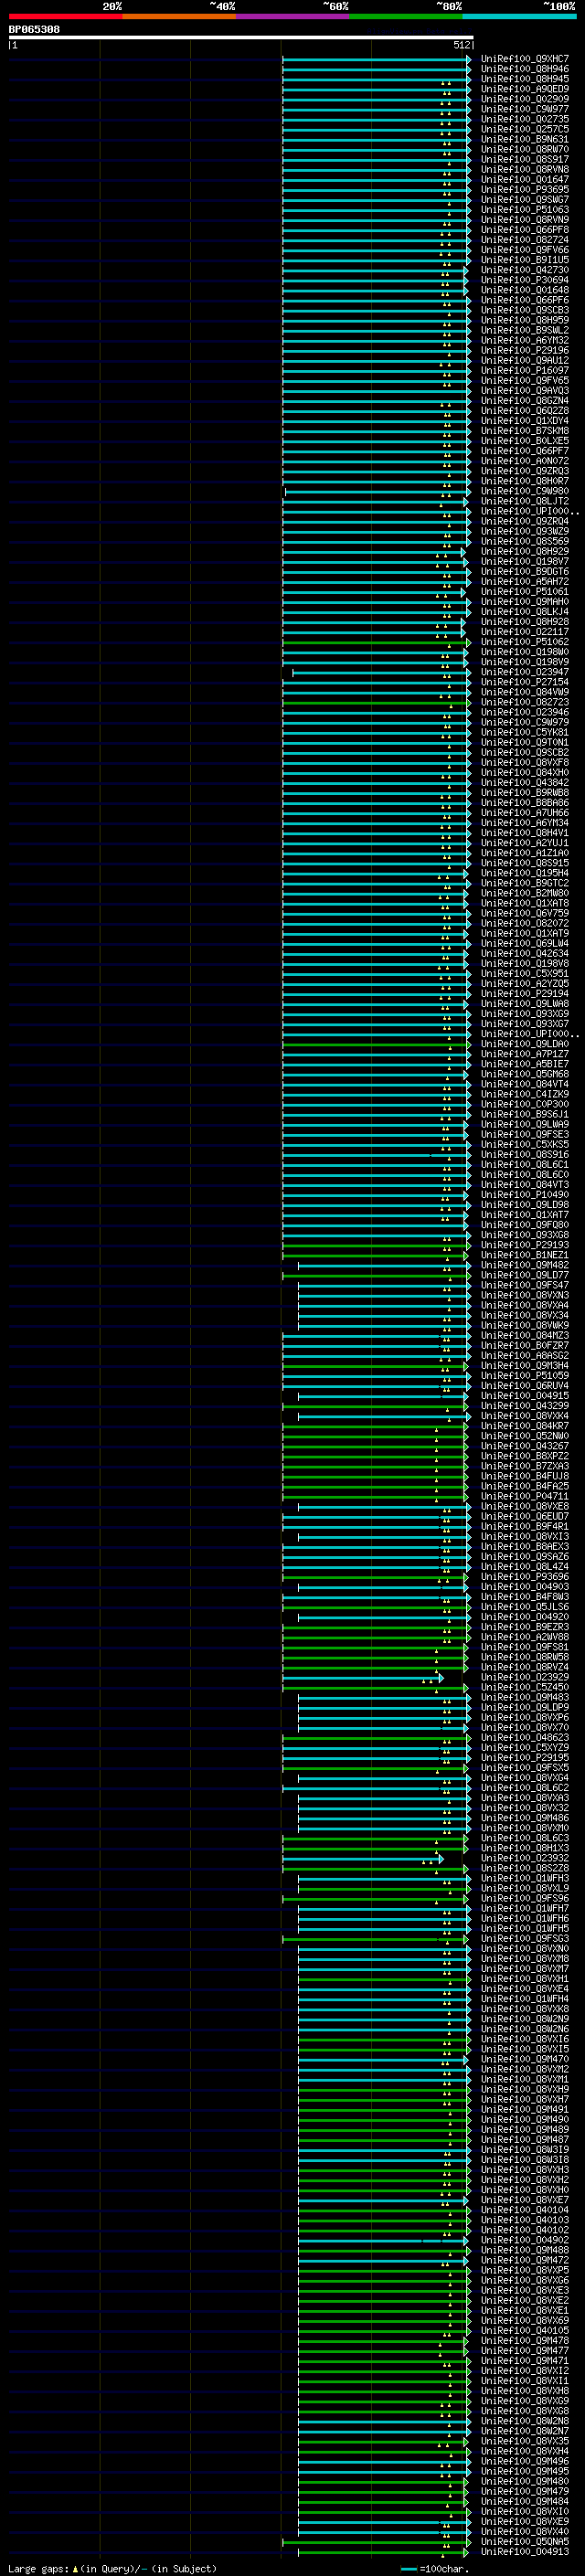Viewport: 585px width, 2576px height.
Task: Click the UniRef100_B0FZR7 label
Action: pyautogui.click(x=525, y=1345)
